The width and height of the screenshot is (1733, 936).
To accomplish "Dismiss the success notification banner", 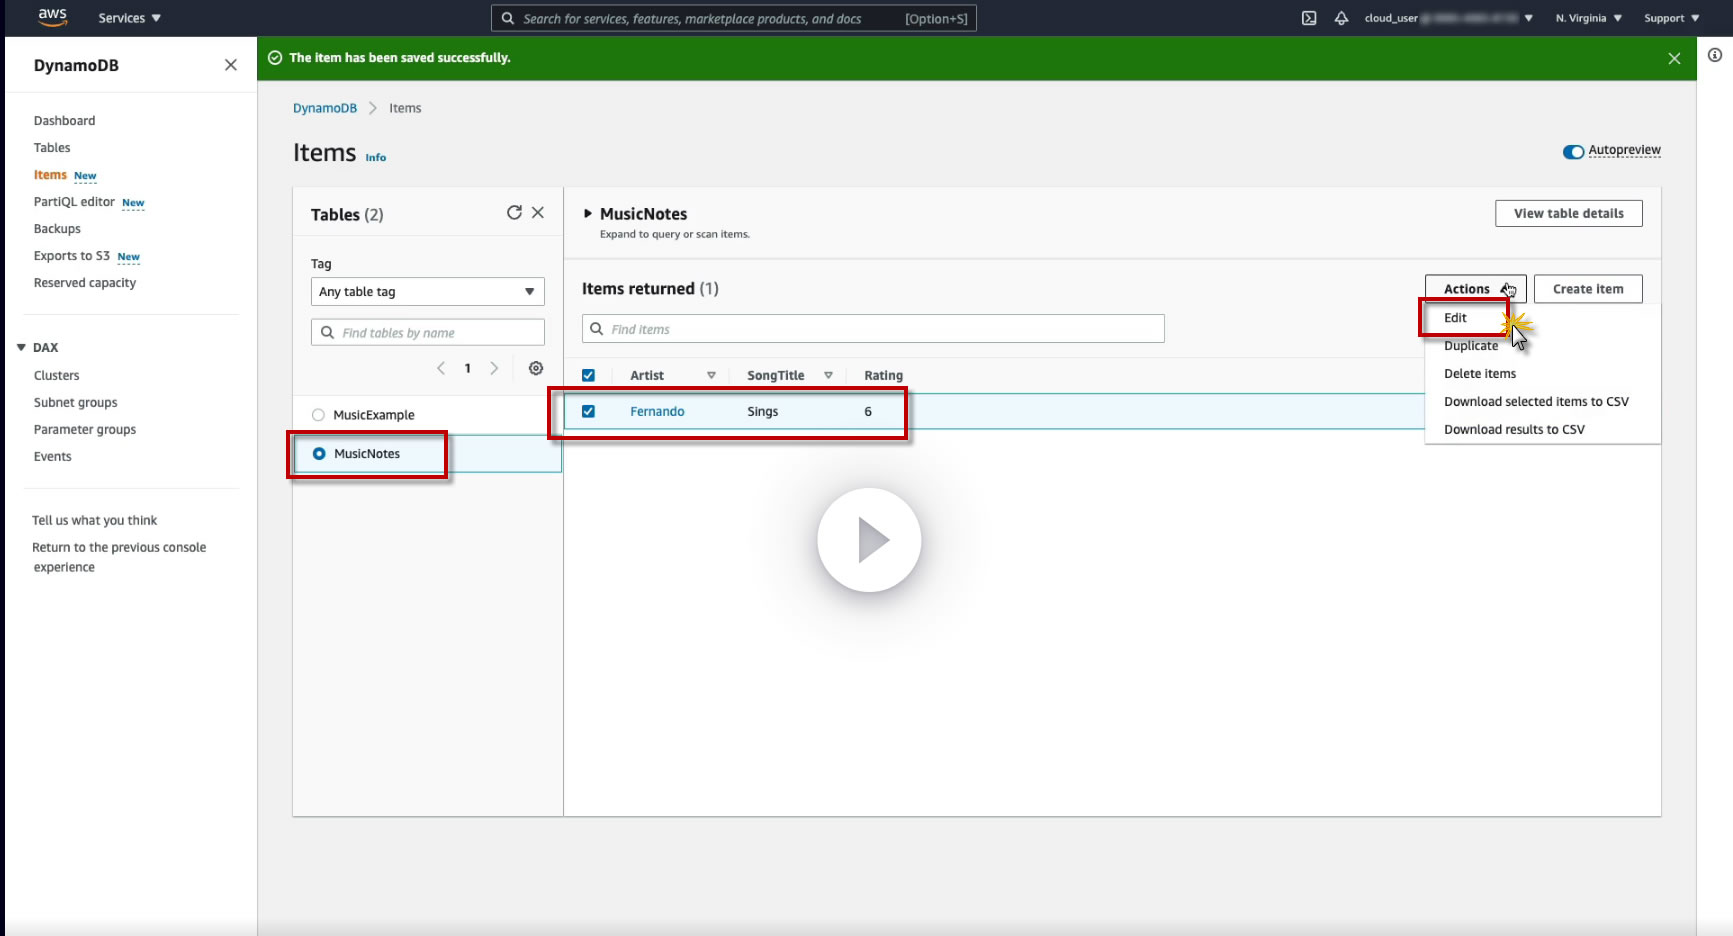I will point(1674,58).
